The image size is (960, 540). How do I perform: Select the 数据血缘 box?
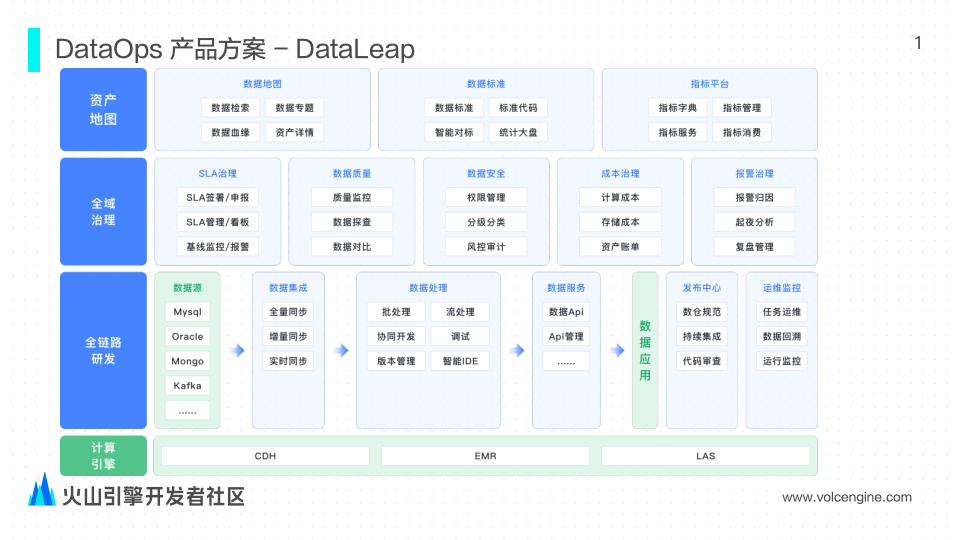pyautogui.click(x=230, y=132)
